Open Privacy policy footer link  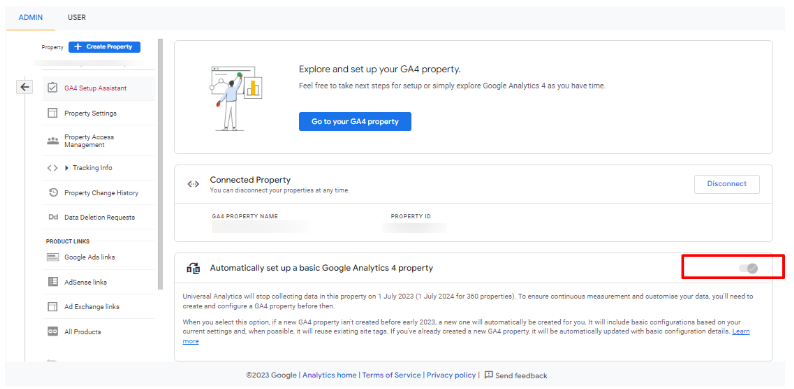451,375
